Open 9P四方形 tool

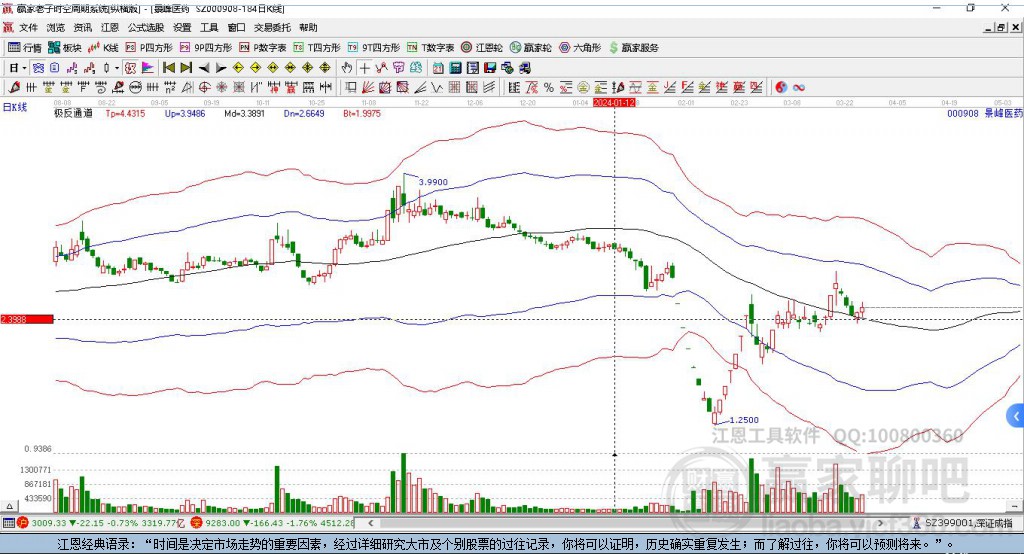[206, 48]
